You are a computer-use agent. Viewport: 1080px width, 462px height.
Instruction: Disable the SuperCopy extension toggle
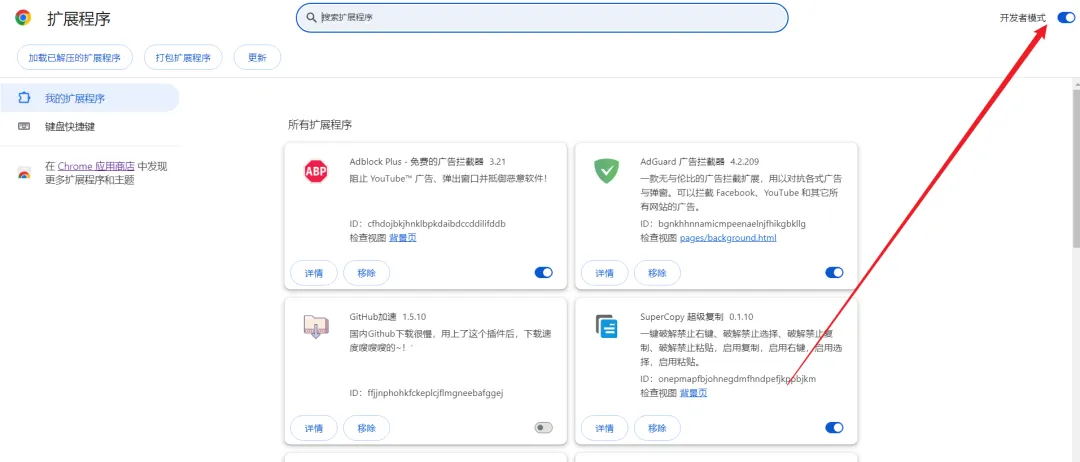click(x=834, y=428)
